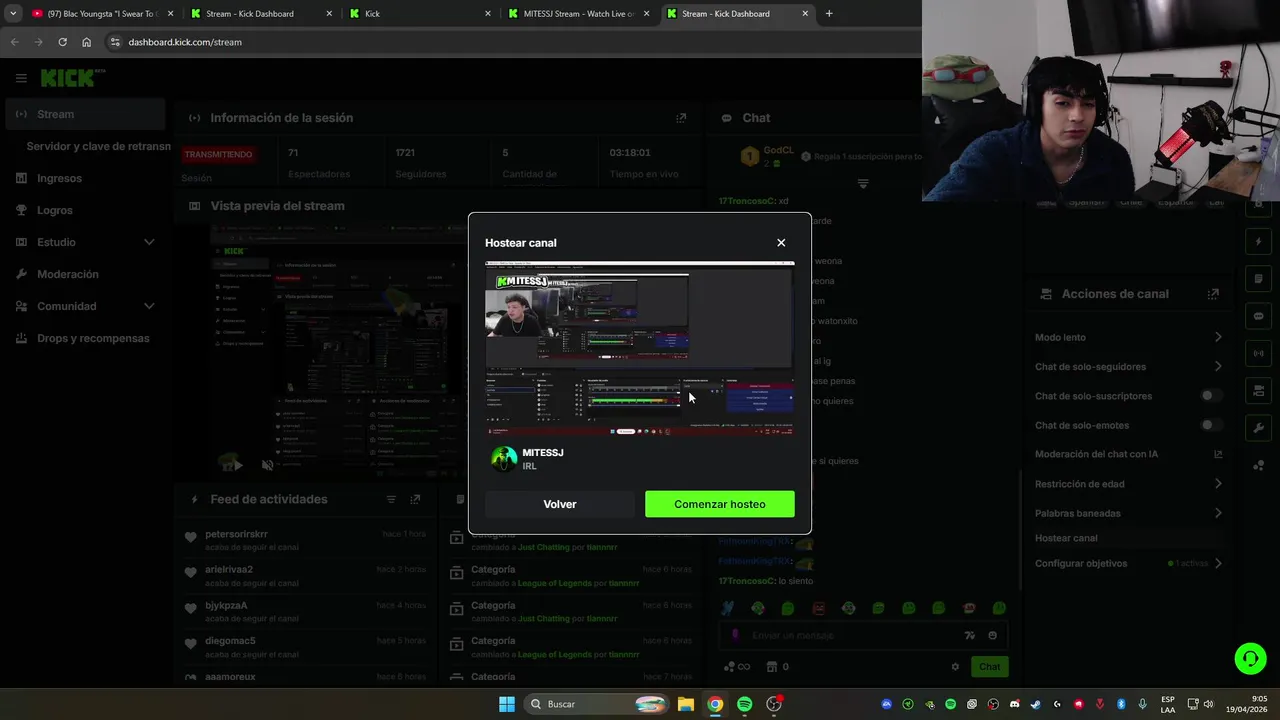Open Moderación del chat con IA
The width and height of the screenshot is (1280, 720).
(x=1128, y=454)
